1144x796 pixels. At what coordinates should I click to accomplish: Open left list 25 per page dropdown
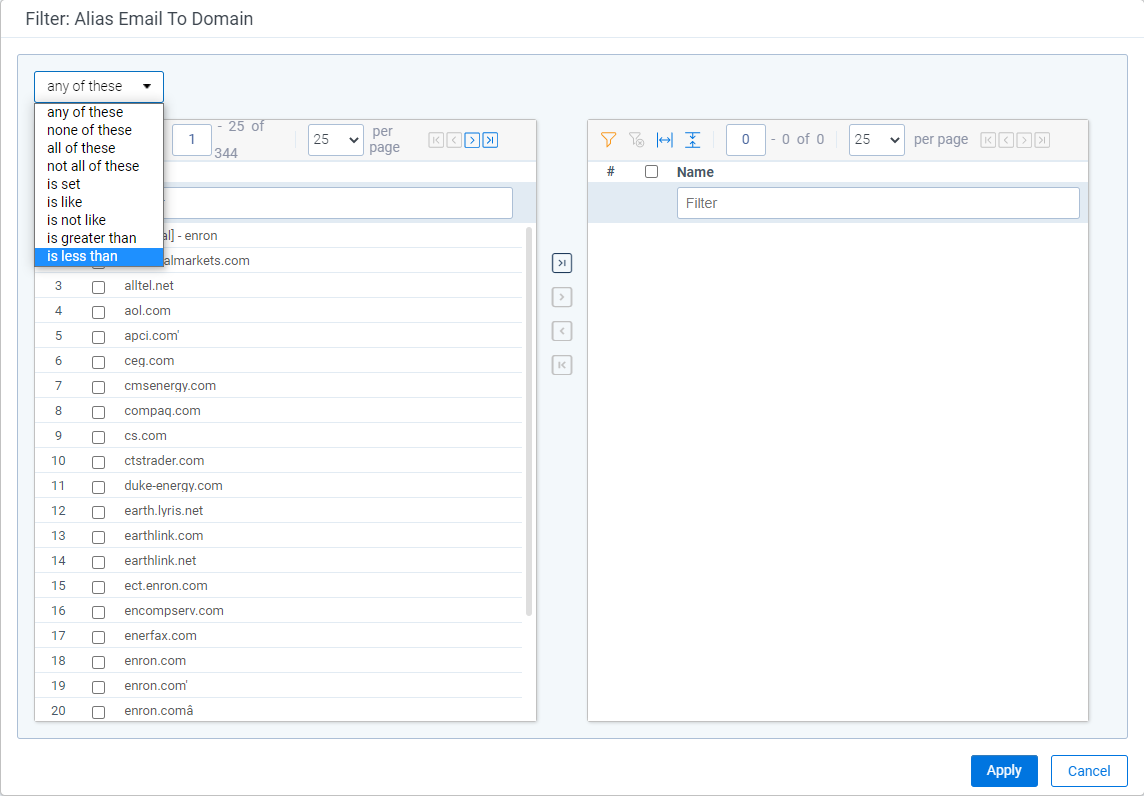336,139
